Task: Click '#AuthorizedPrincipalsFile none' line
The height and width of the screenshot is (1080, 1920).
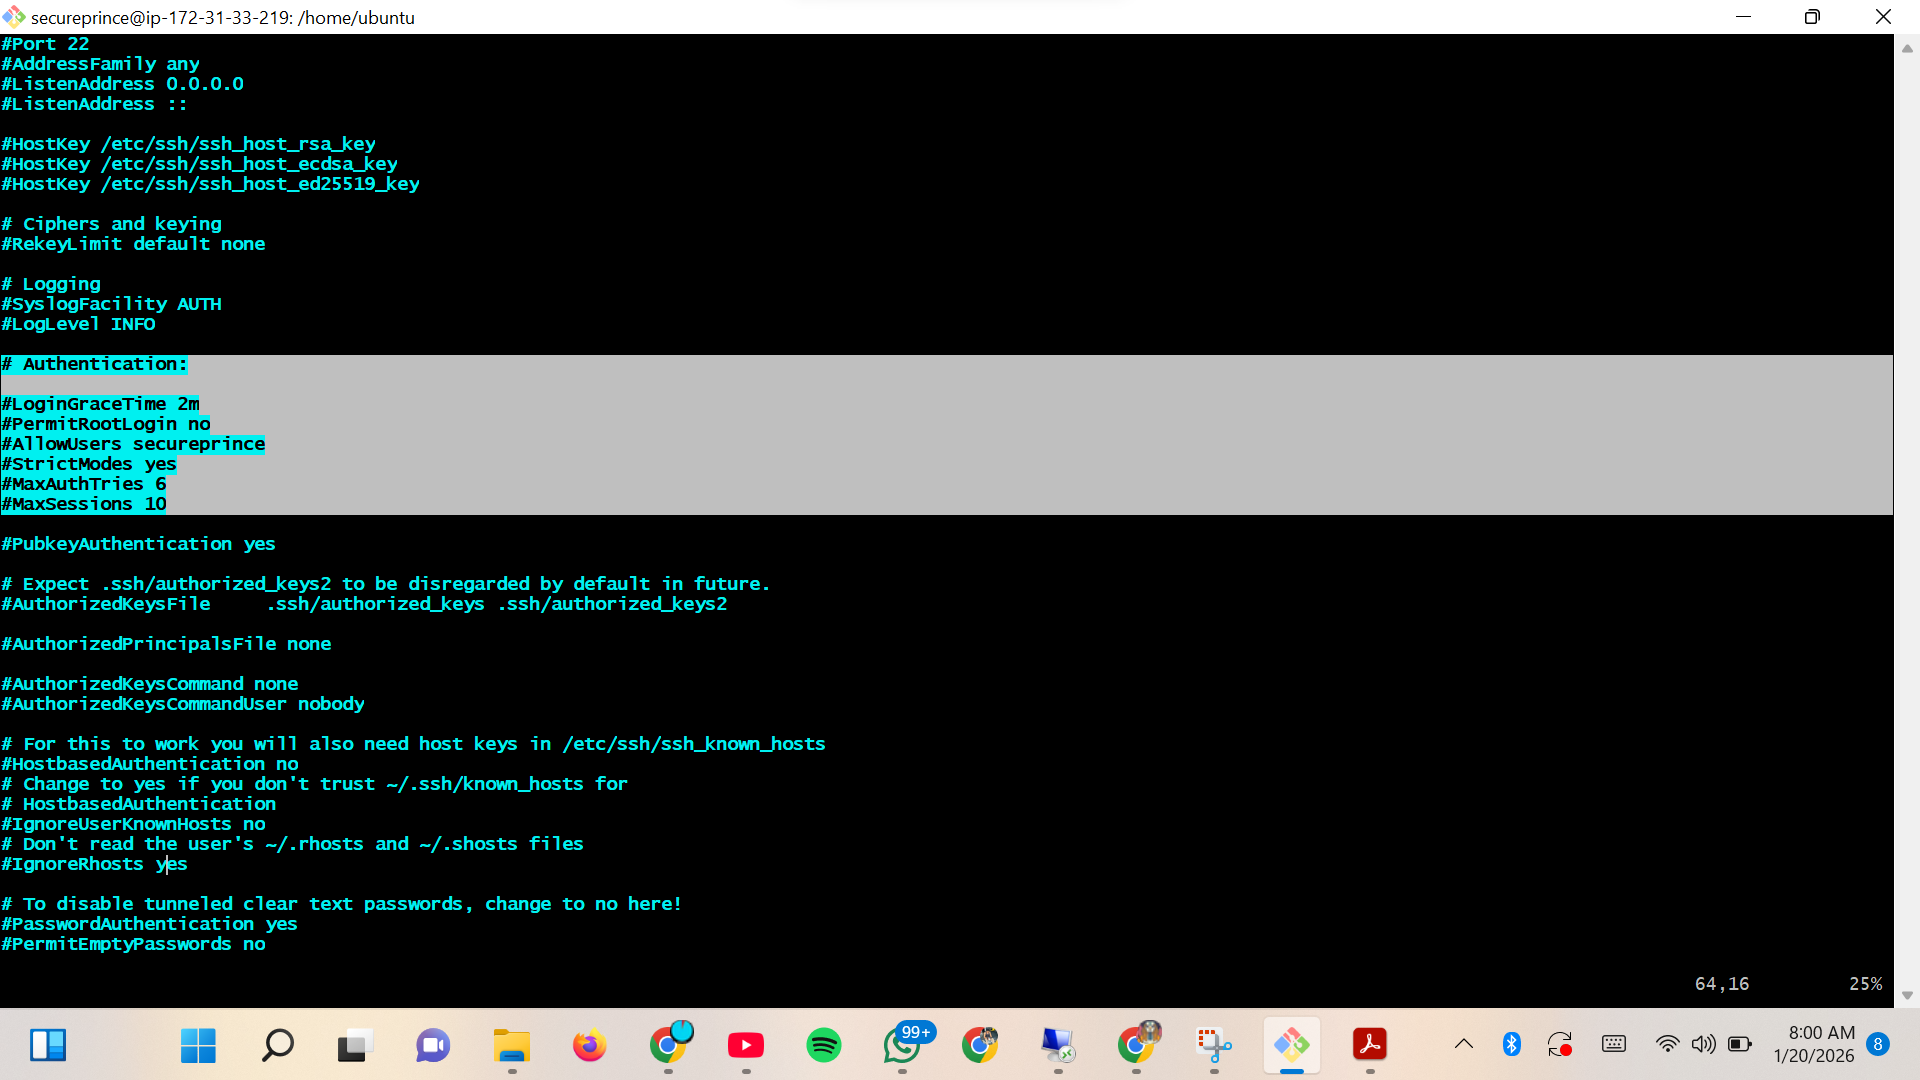Action: pyautogui.click(x=167, y=644)
